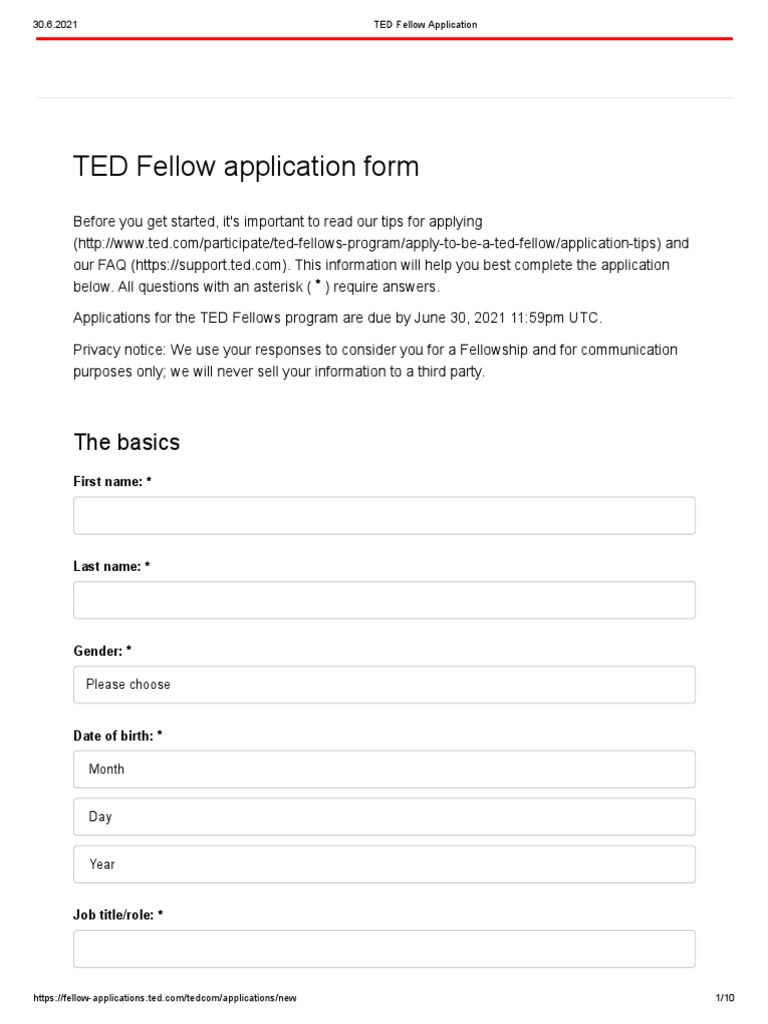Follow the support.ted.com FAQ link
768x1024 pixels.
[x=208, y=265]
